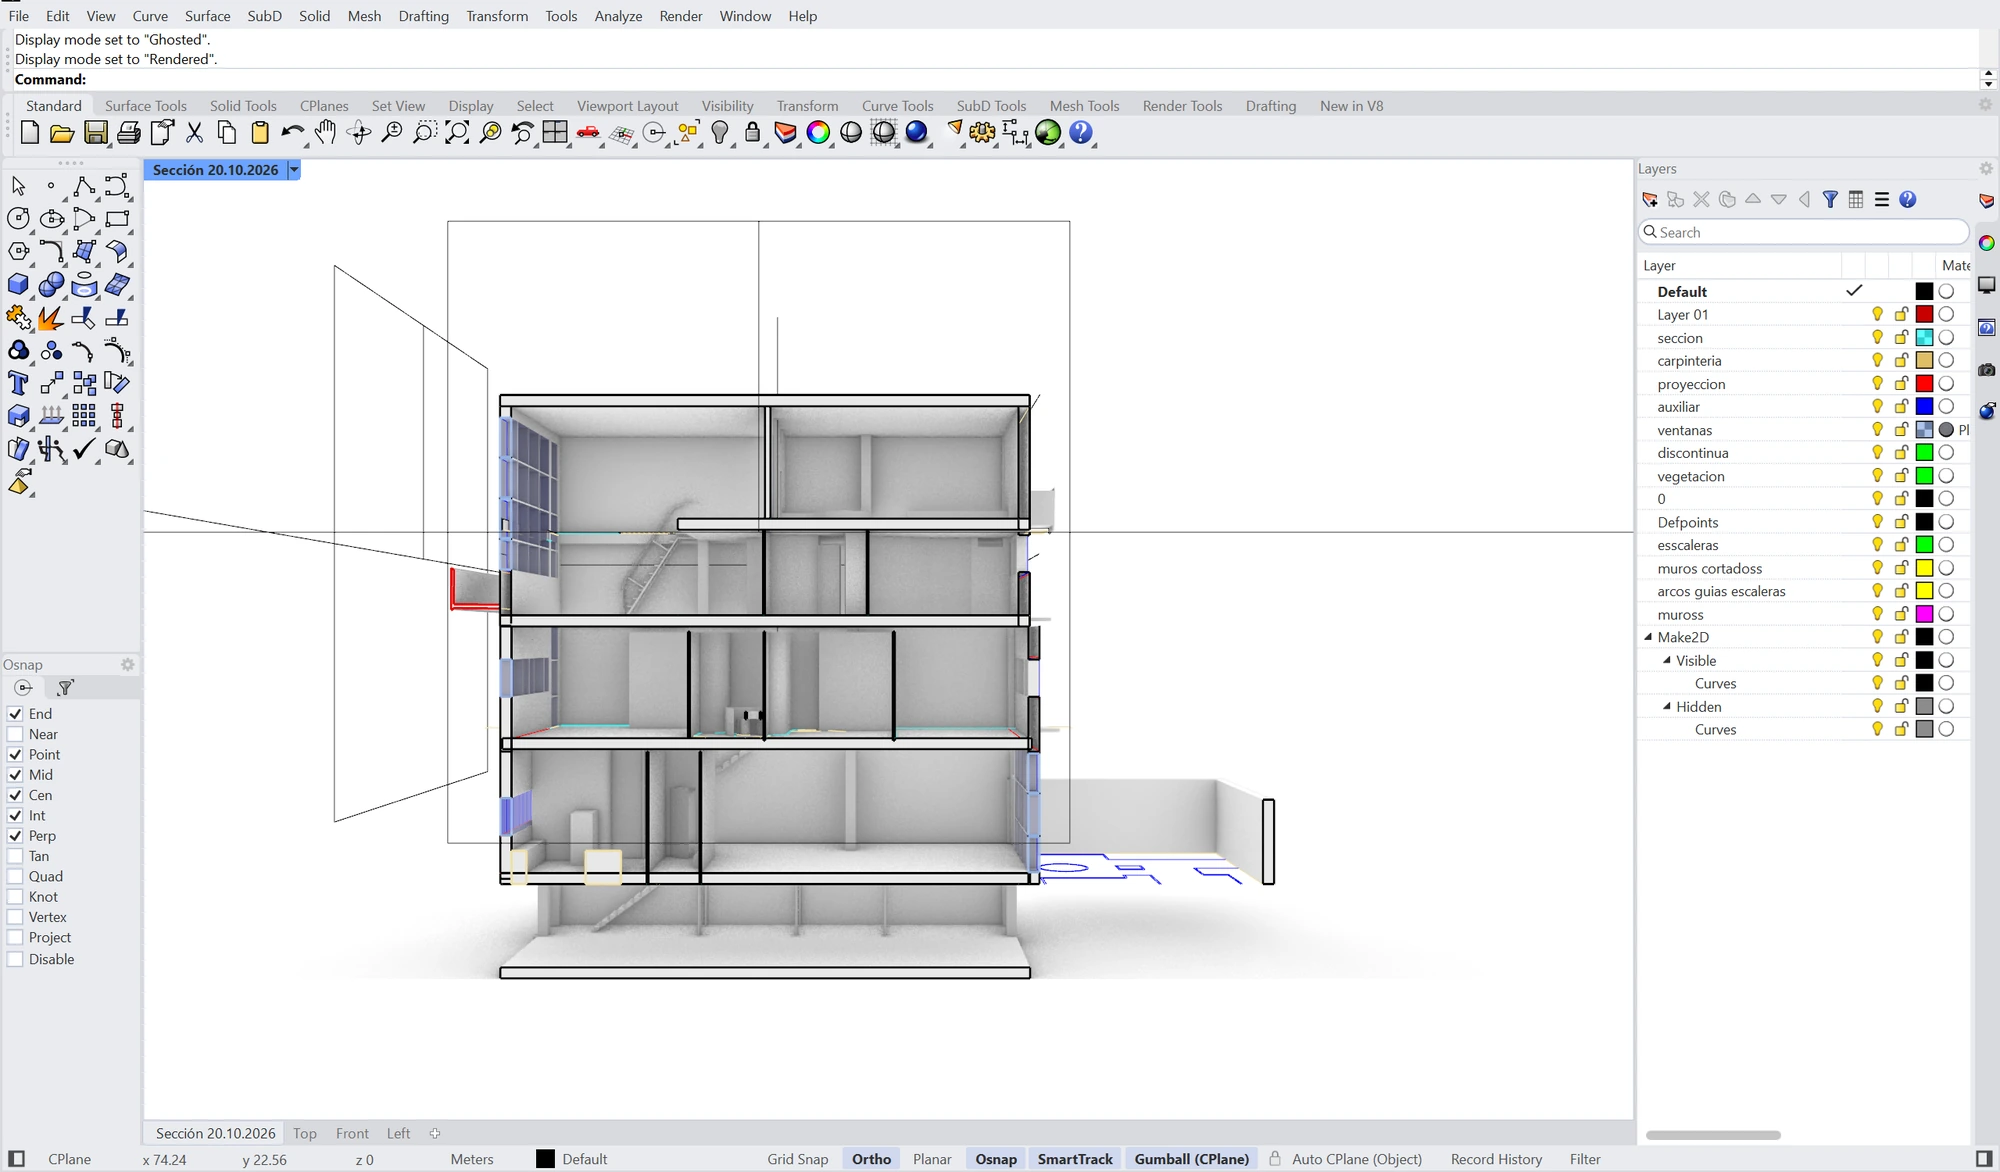Open the Layers panel gear menu

tap(1986, 169)
